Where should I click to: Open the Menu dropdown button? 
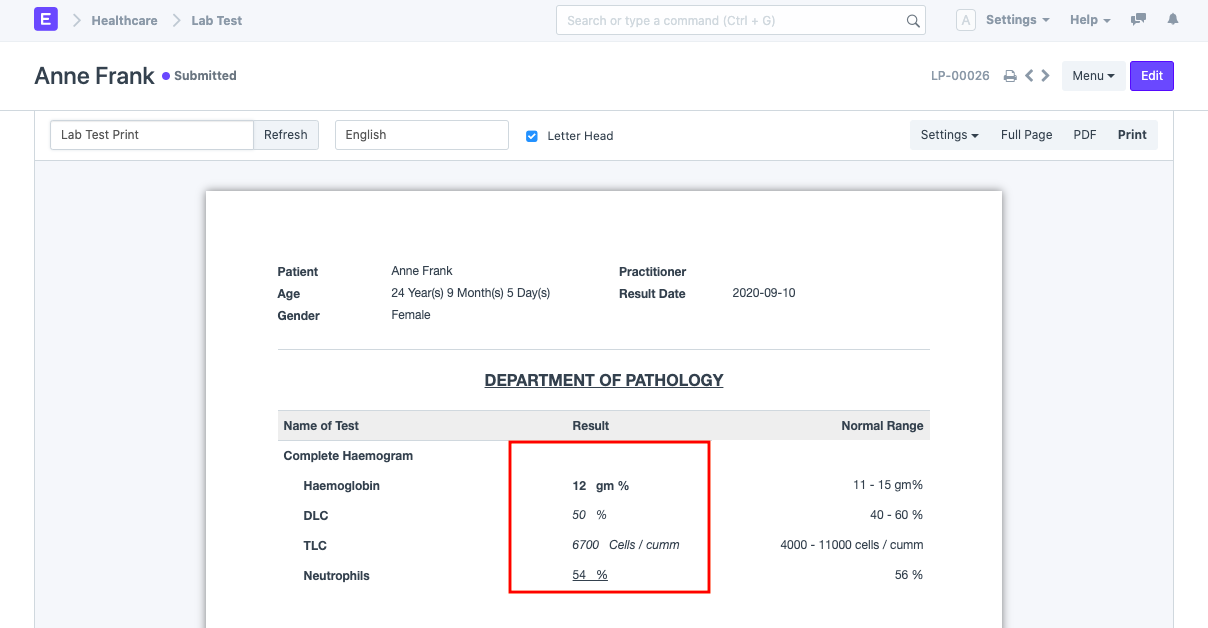(1093, 76)
